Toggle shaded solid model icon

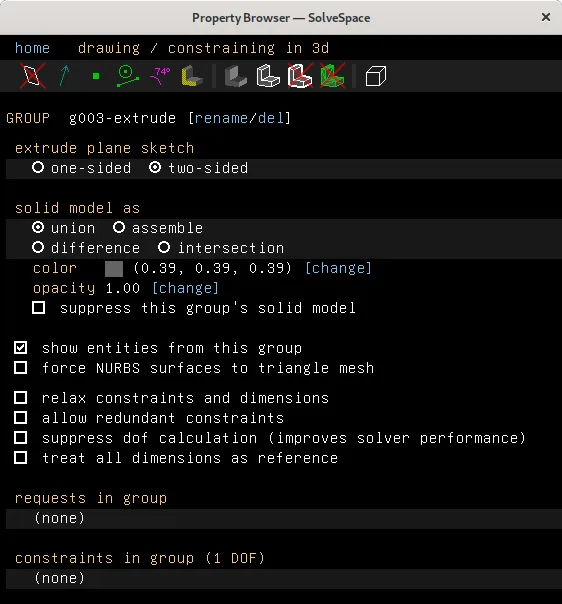point(236,76)
